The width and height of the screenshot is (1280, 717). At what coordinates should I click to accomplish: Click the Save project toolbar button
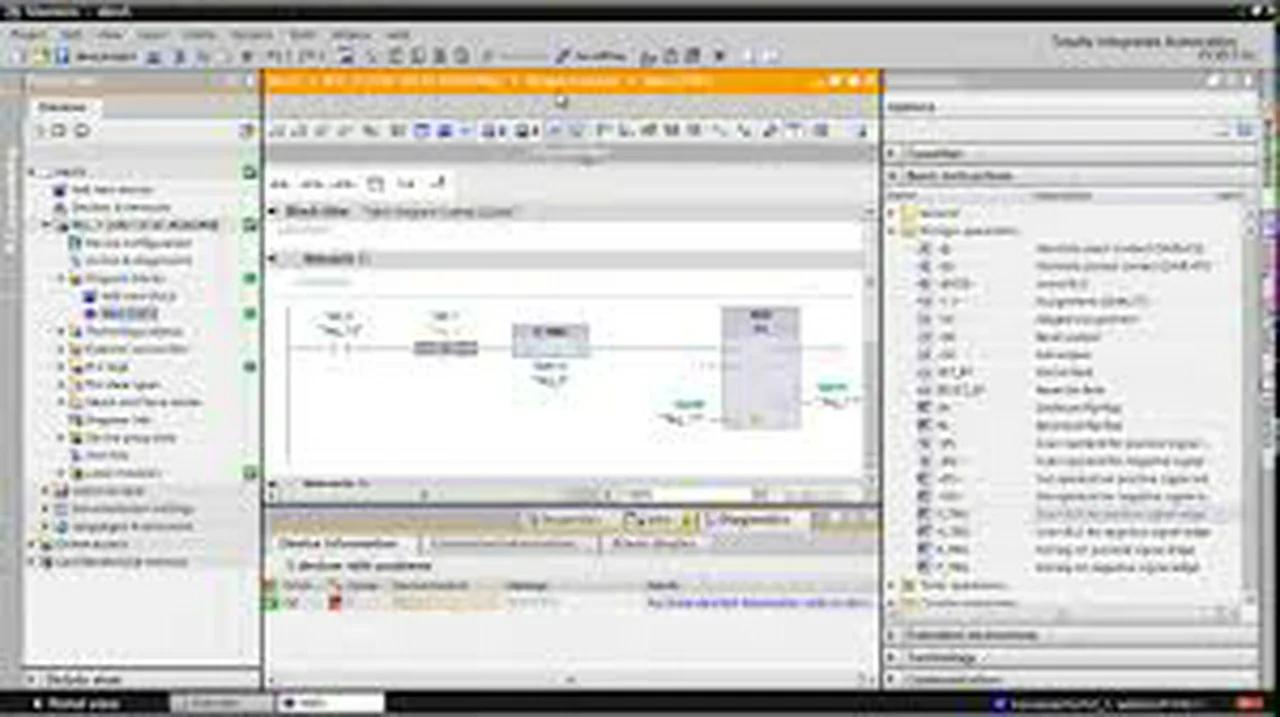97,56
